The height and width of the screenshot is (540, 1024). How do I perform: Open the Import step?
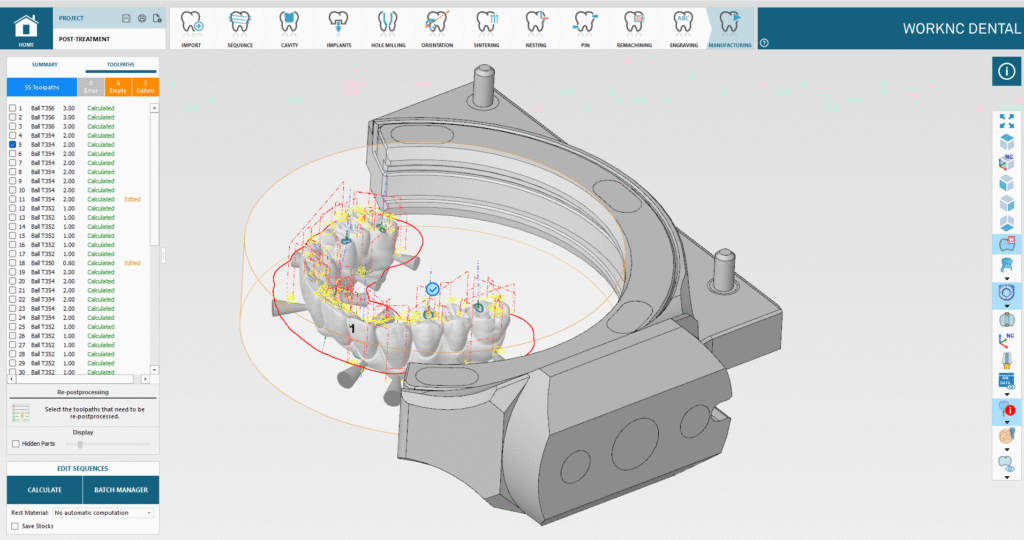pyautogui.click(x=191, y=29)
